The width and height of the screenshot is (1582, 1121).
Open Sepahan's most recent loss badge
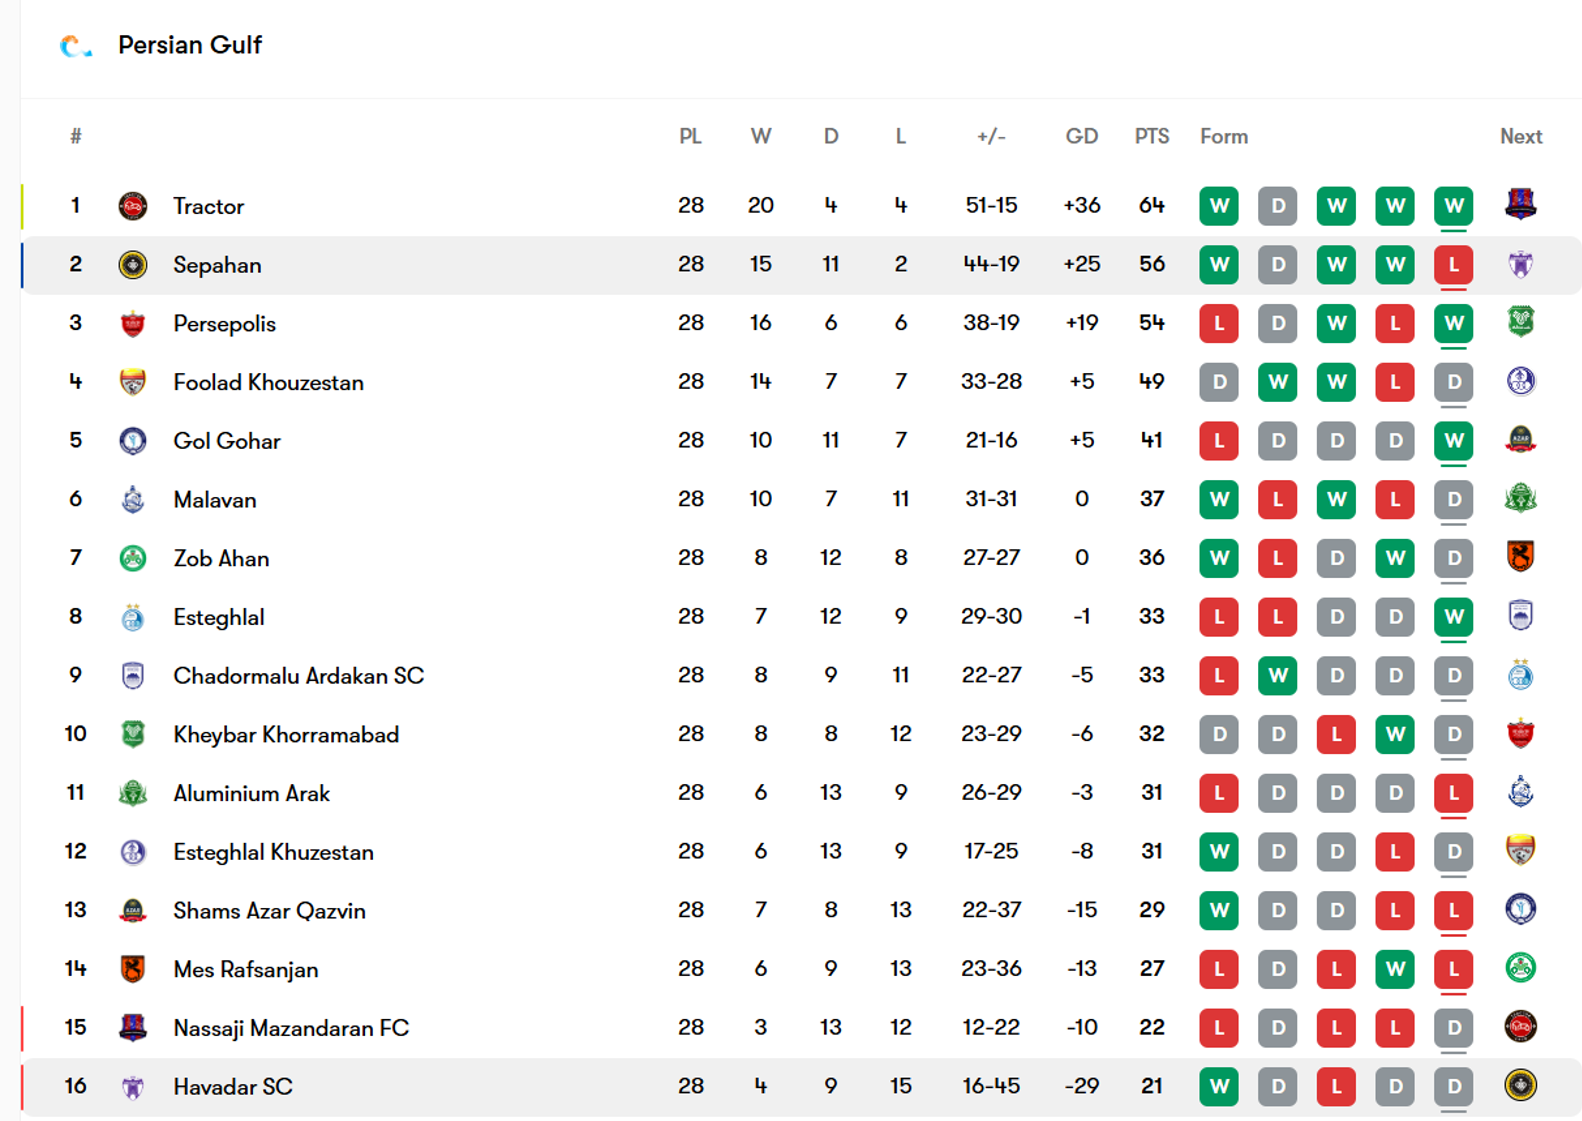point(1453,265)
